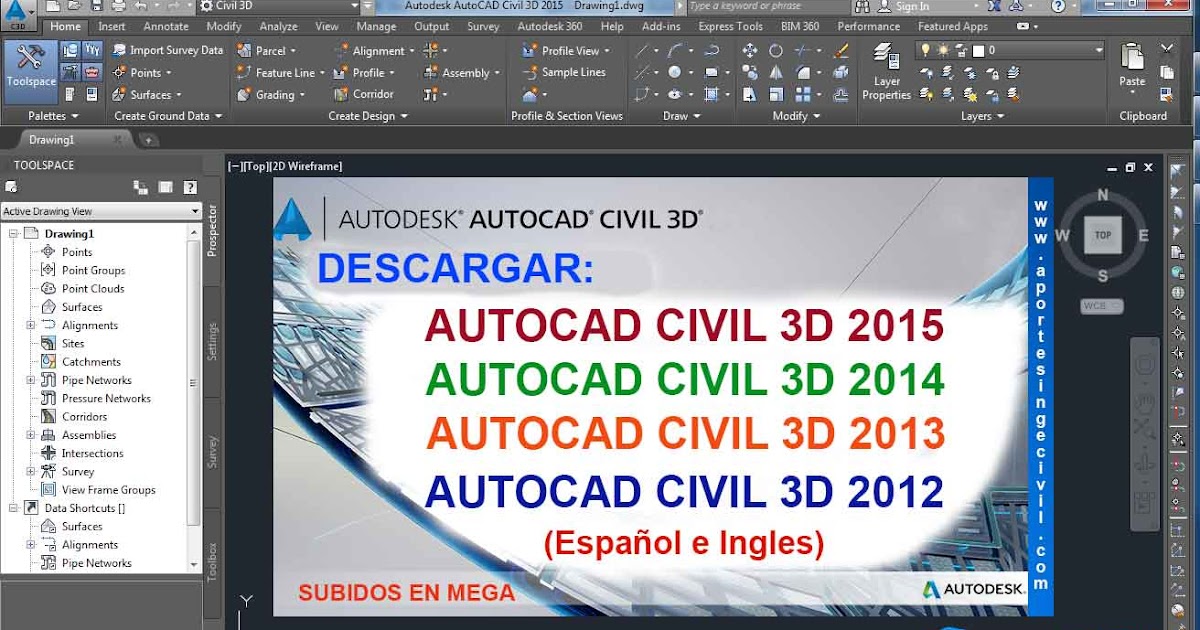The height and width of the screenshot is (630, 1200).
Task: Select Catchments in the Prospector tree
Action: [91, 362]
